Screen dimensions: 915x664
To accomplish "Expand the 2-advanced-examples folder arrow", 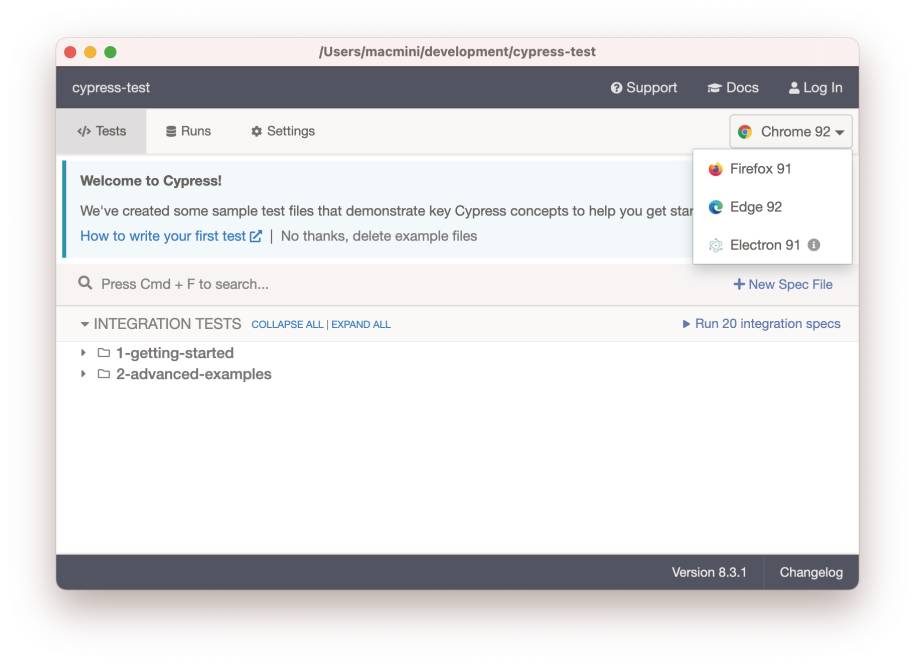I will tap(83, 374).
